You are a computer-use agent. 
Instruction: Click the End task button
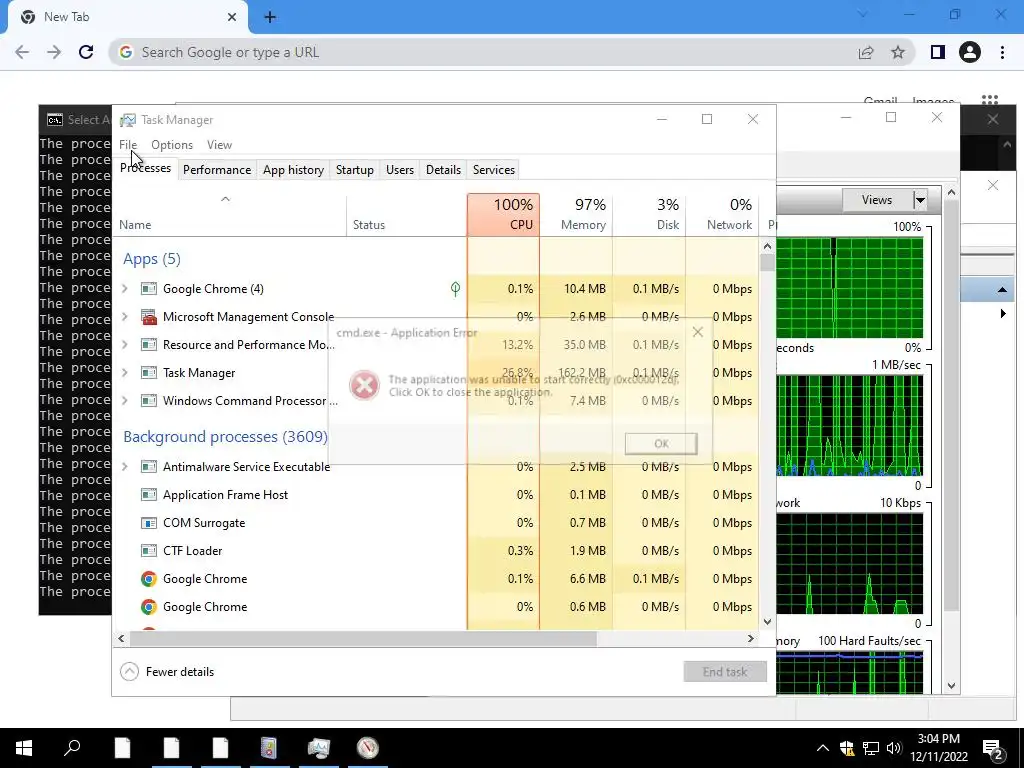point(725,672)
